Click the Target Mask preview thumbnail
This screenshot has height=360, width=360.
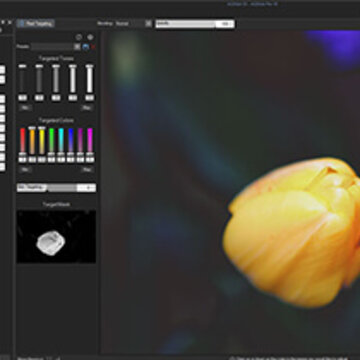56,236
